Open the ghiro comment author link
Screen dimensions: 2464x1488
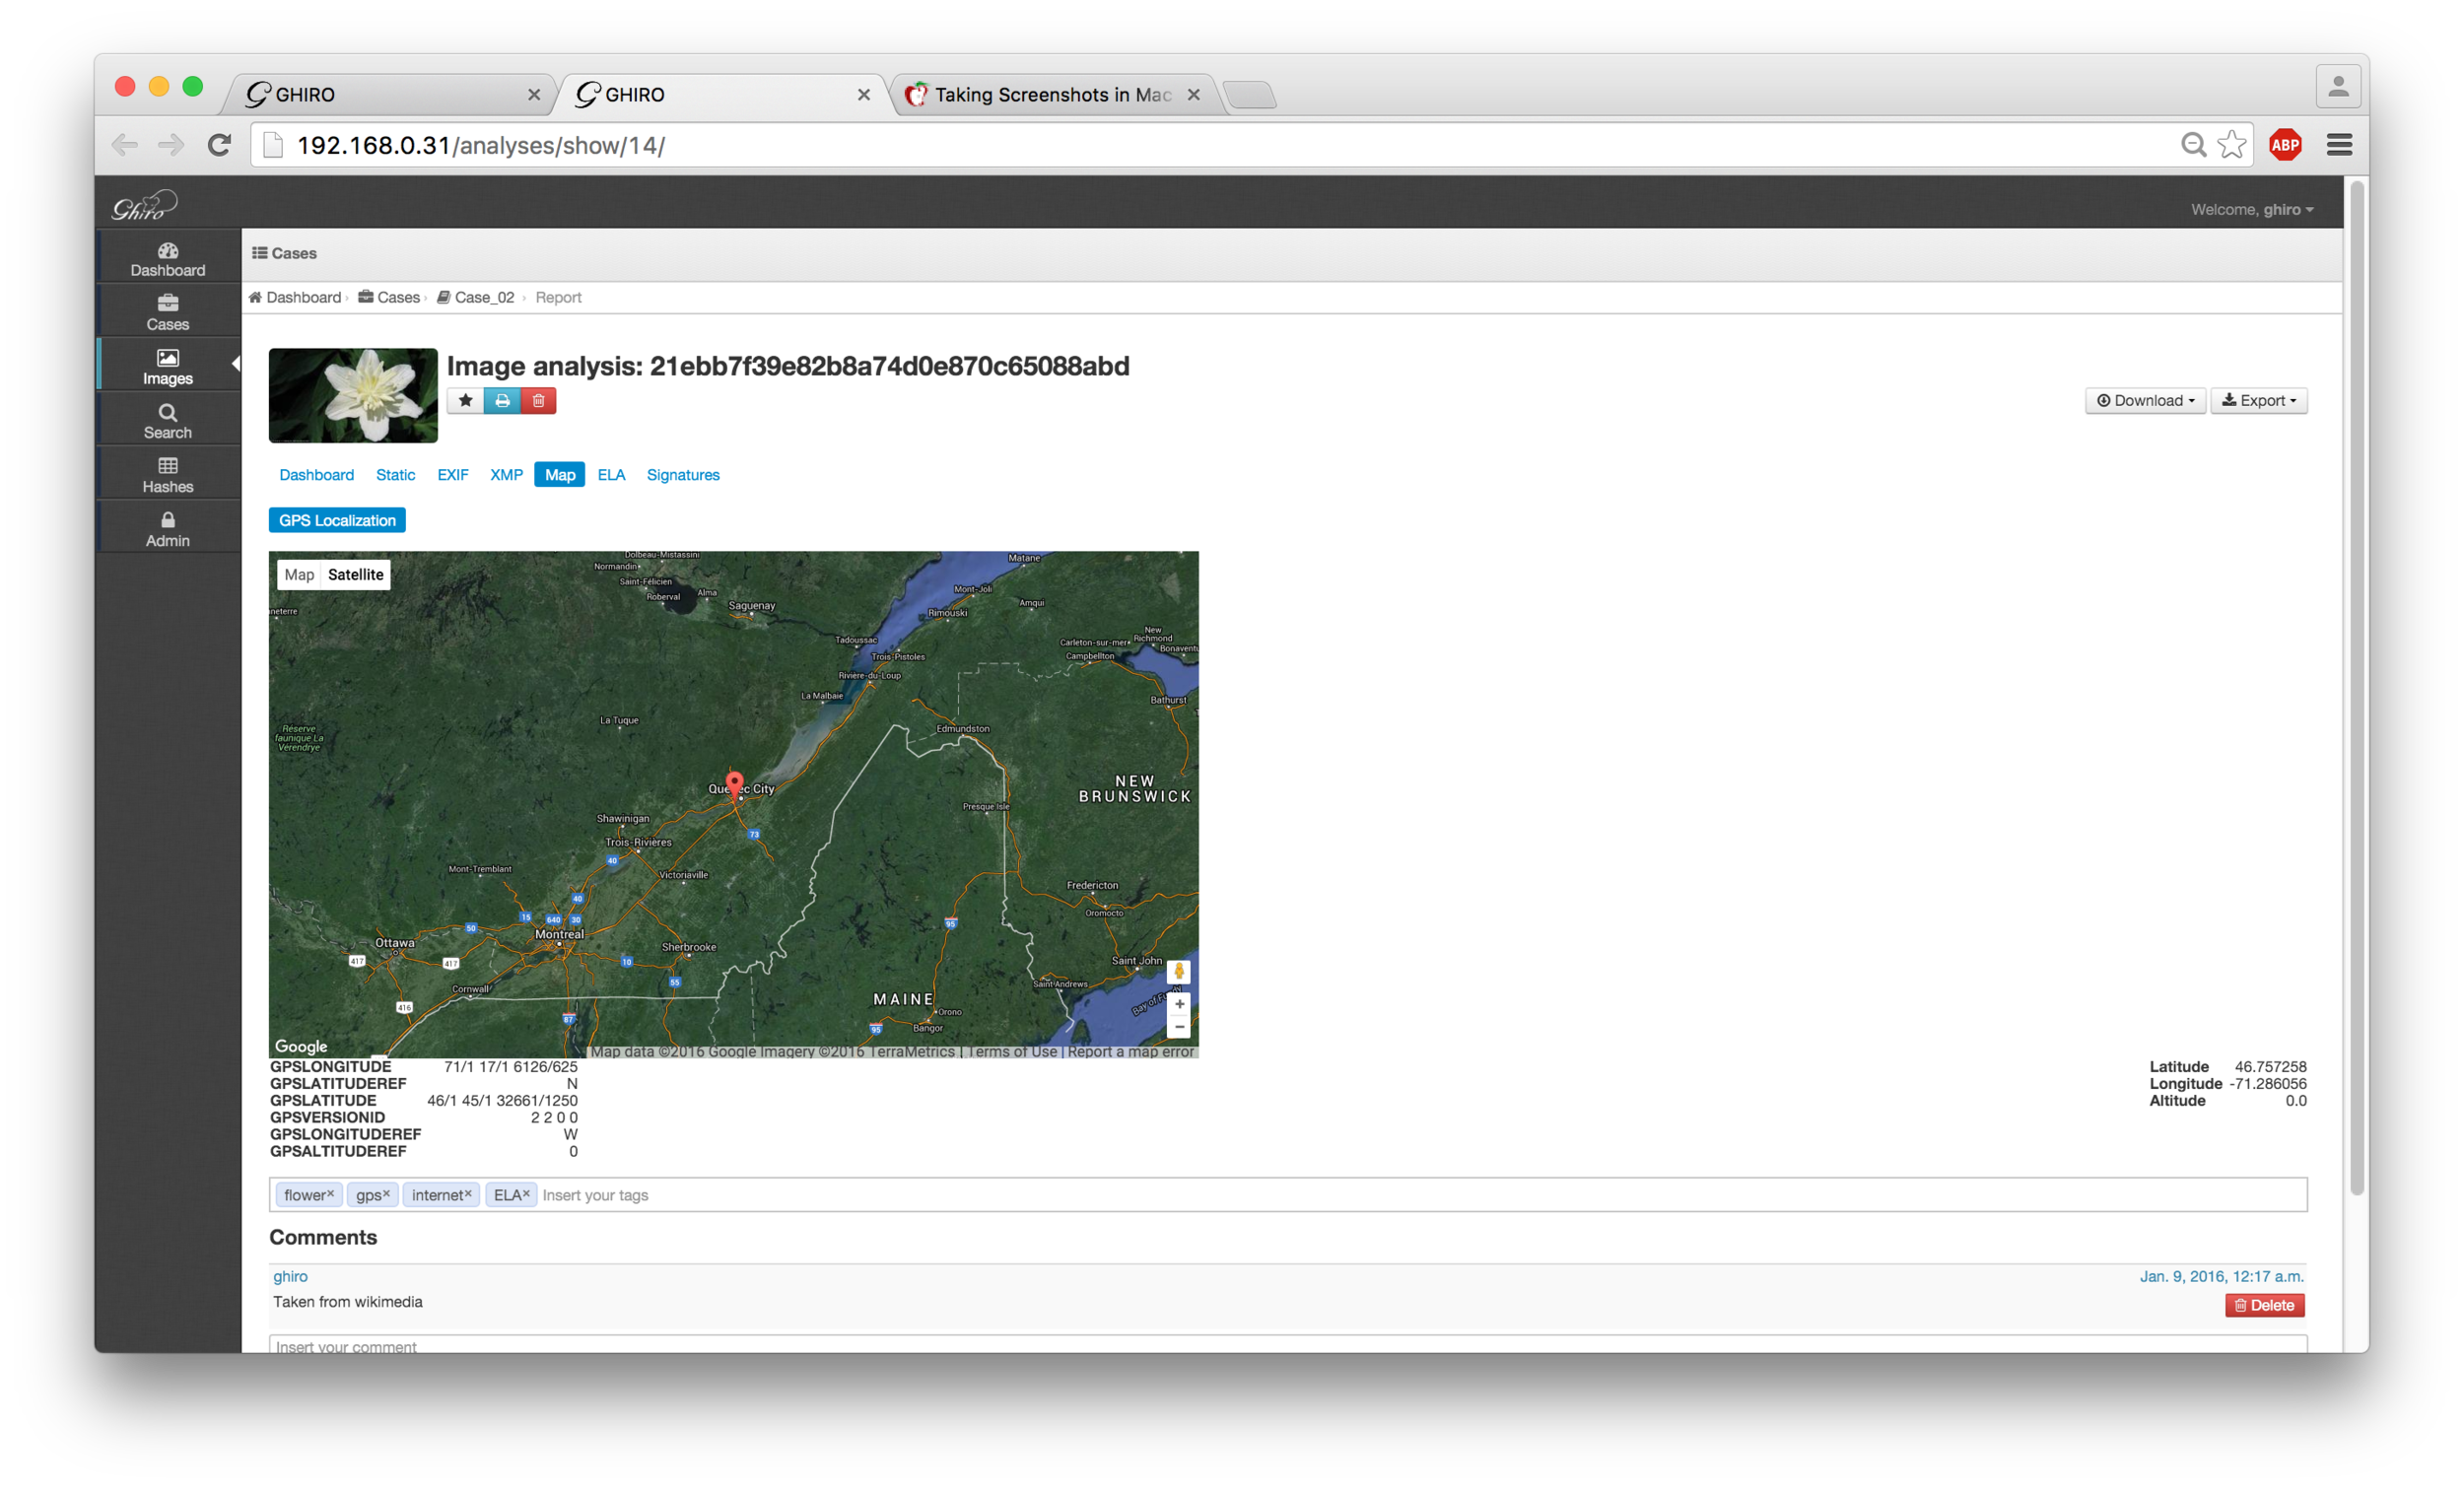pos(290,1276)
